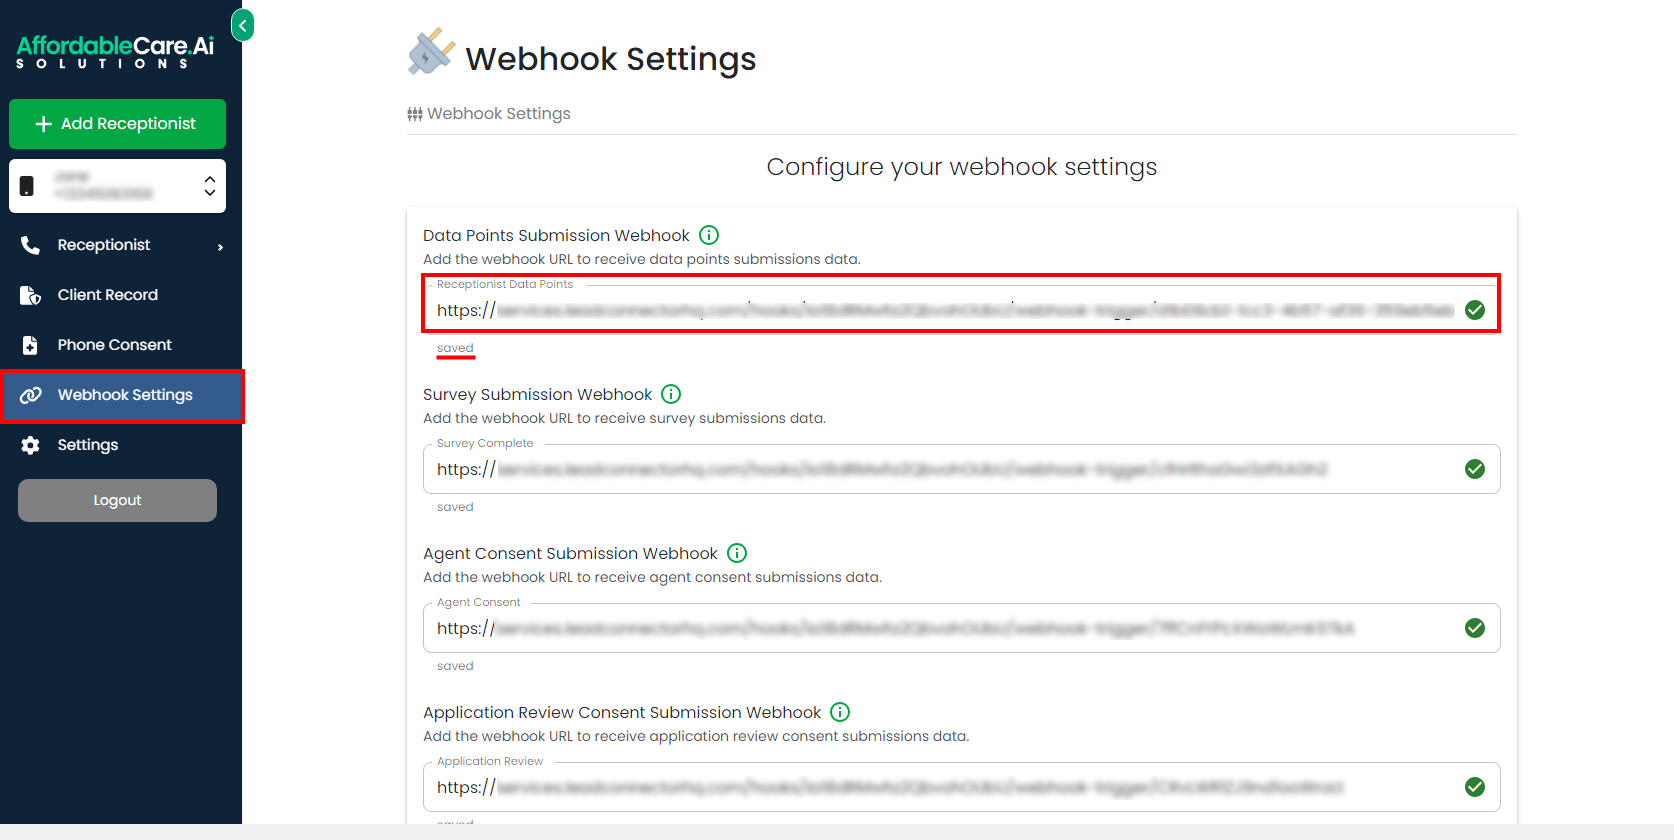The width and height of the screenshot is (1674, 840).
Task: Open the info icon for Data Points Submission Webhook
Action: click(x=708, y=234)
